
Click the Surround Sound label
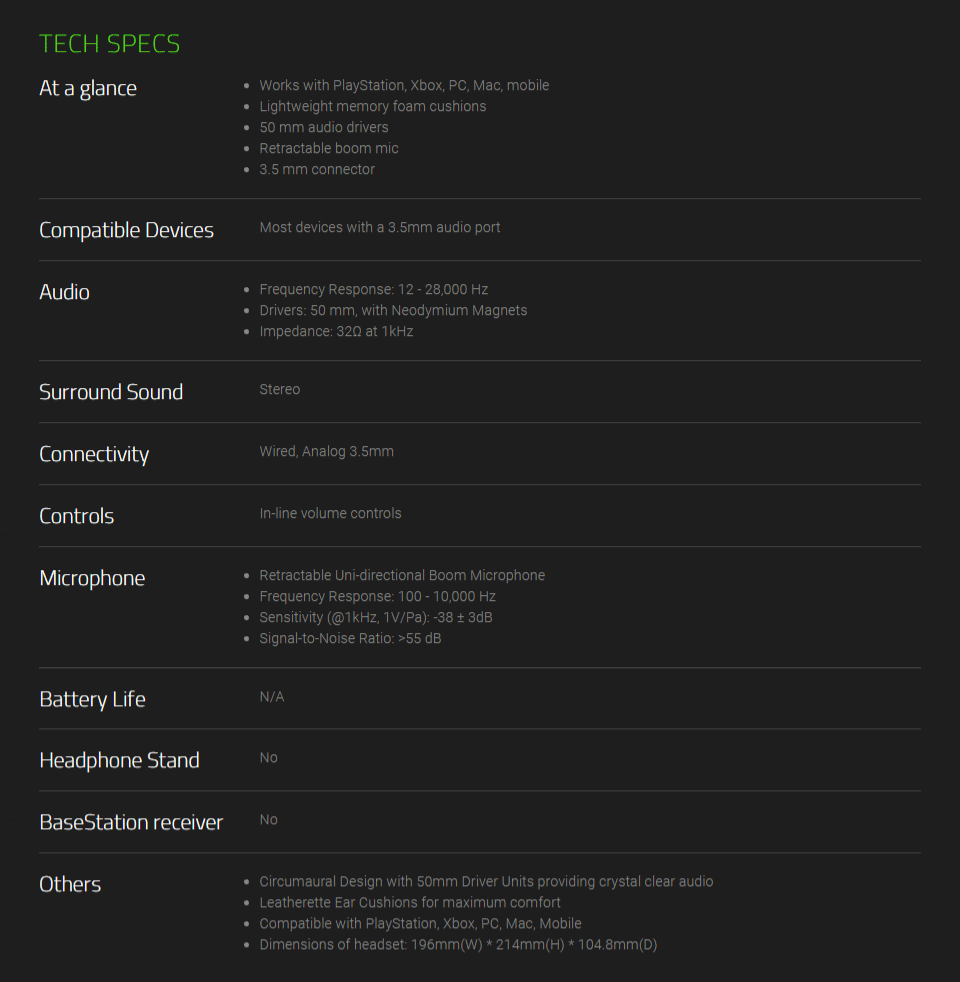[111, 391]
